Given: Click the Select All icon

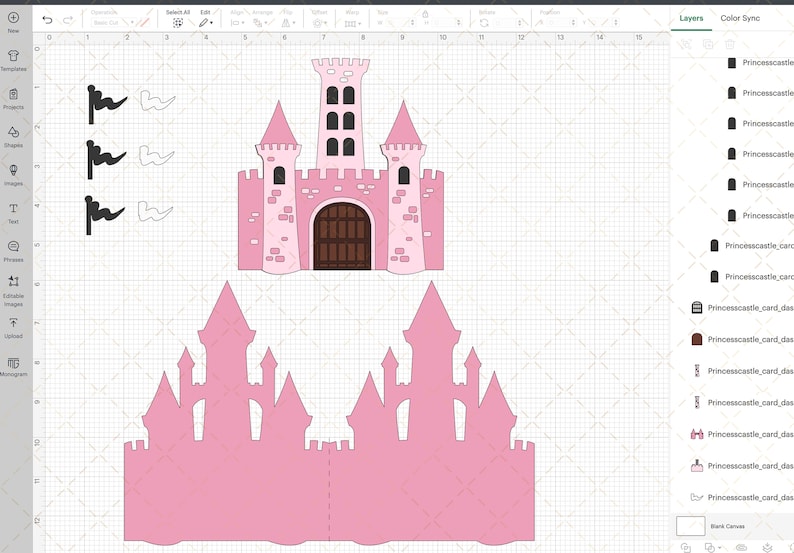Looking at the screenshot, I should tap(178, 23).
